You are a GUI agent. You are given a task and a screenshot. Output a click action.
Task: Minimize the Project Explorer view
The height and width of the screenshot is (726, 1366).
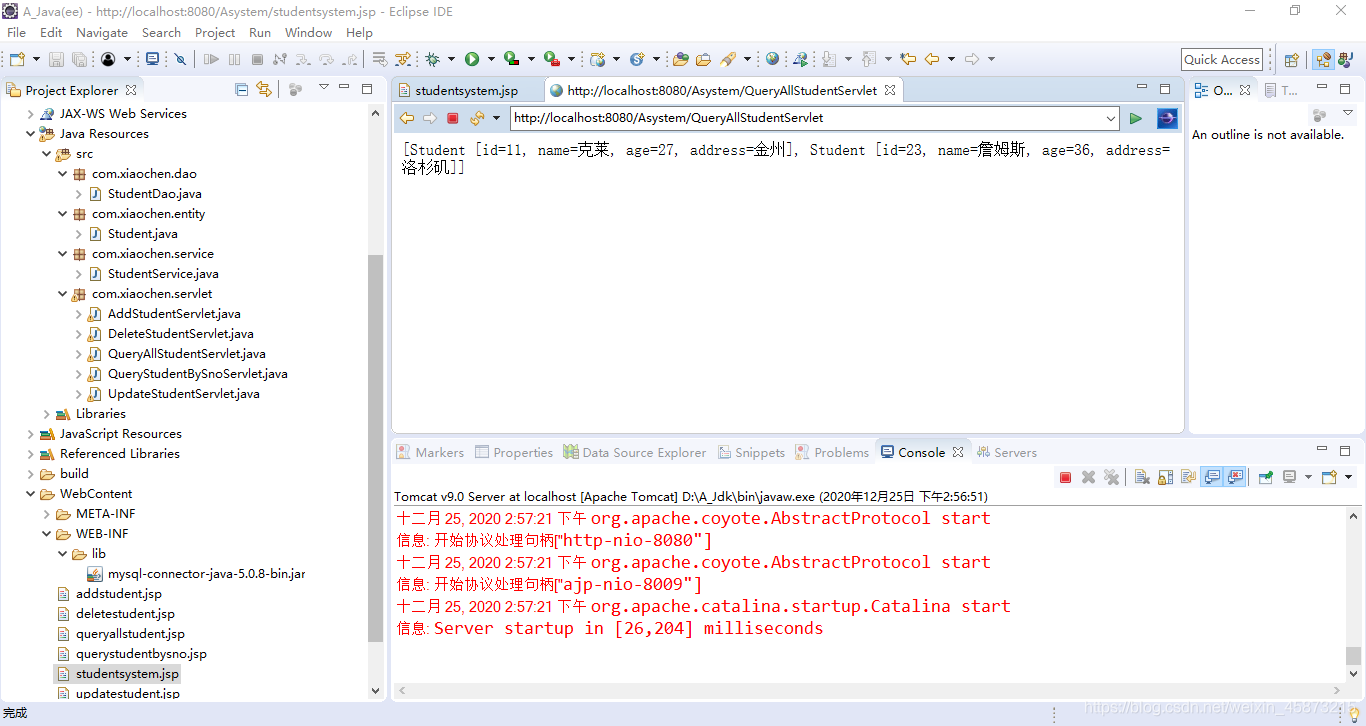[x=344, y=88]
